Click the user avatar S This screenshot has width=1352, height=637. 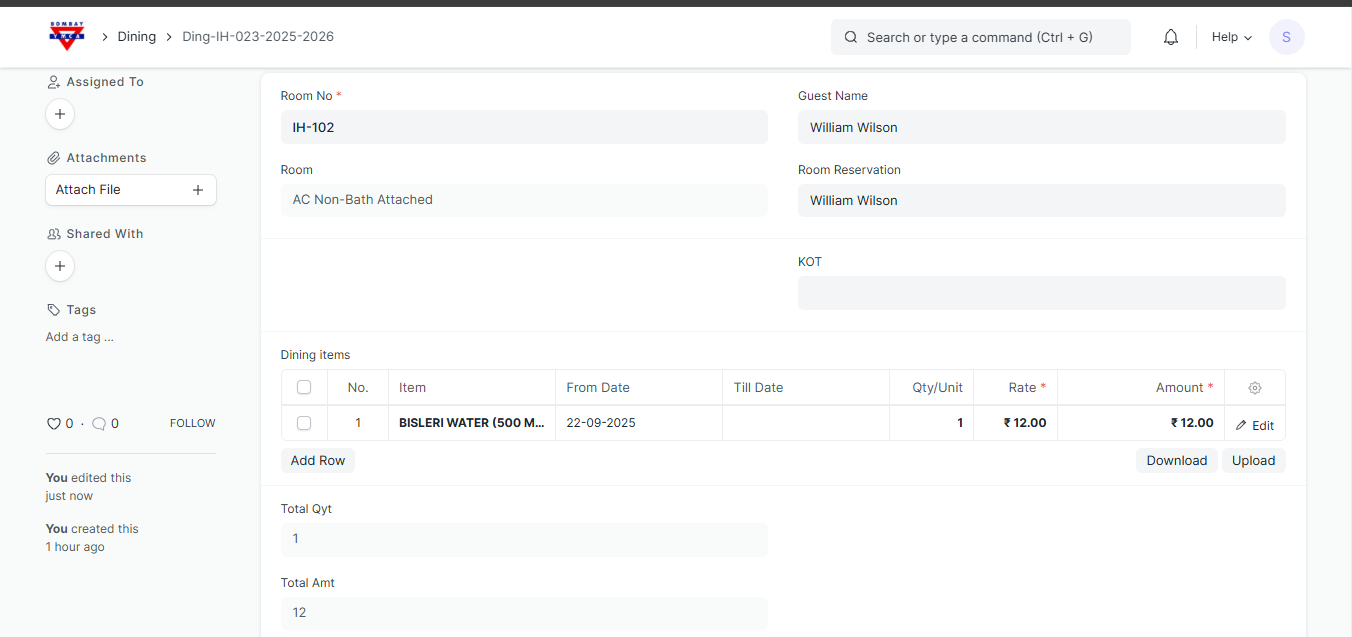1286,37
